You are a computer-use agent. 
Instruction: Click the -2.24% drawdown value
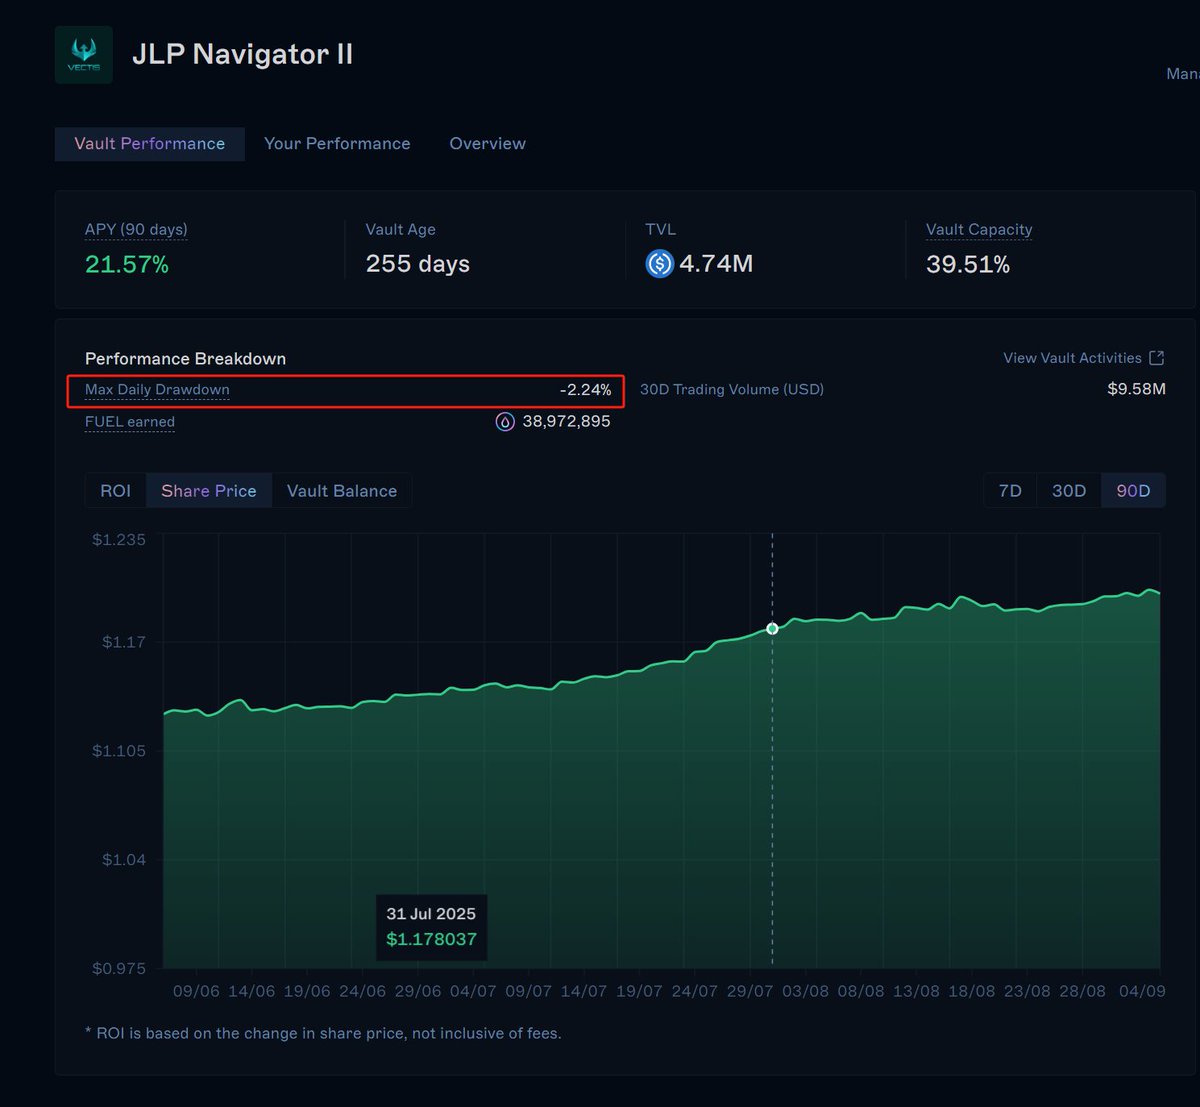click(585, 390)
